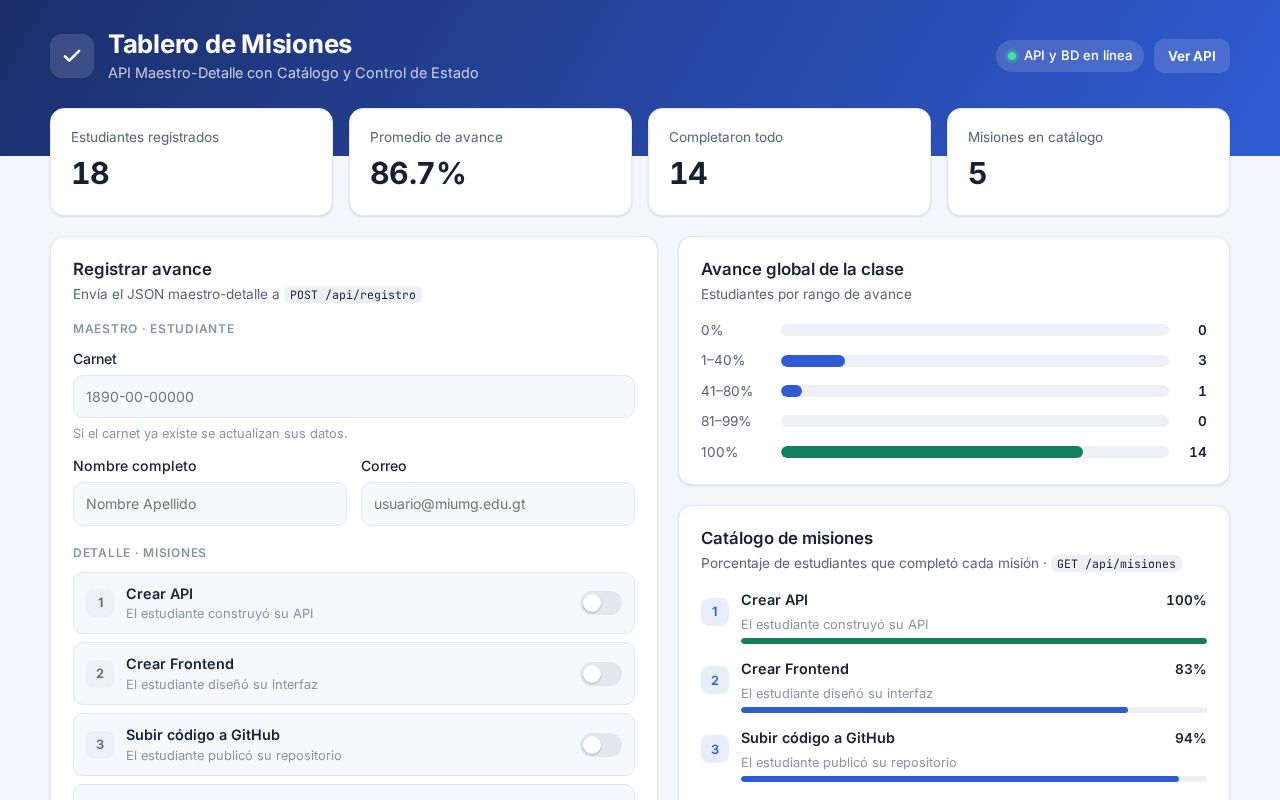The width and height of the screenshot is (1280, 800).
Task: Click the Registrar avance heading
Action: [142, 269]
